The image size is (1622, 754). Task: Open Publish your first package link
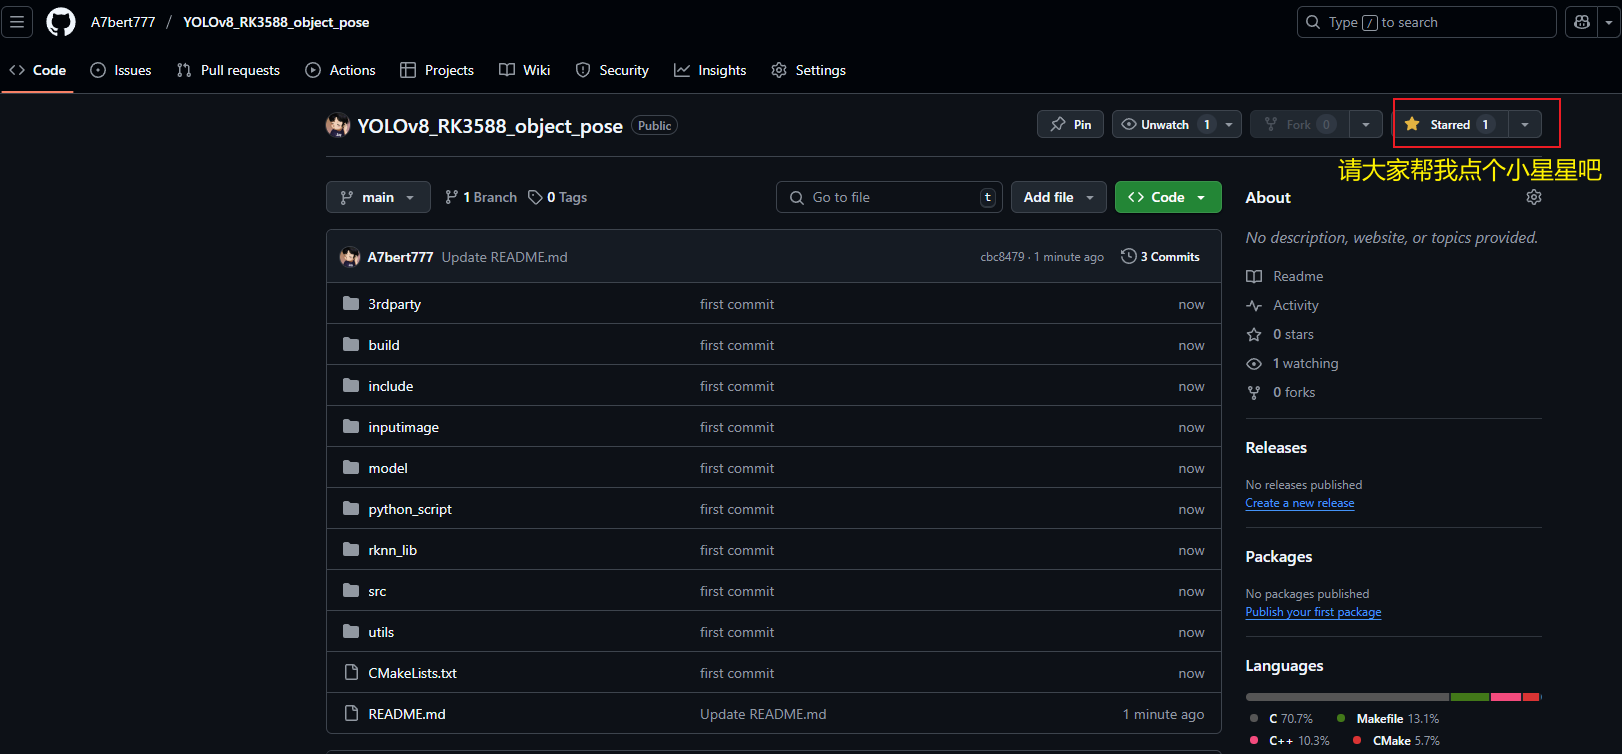point(1313,612)
